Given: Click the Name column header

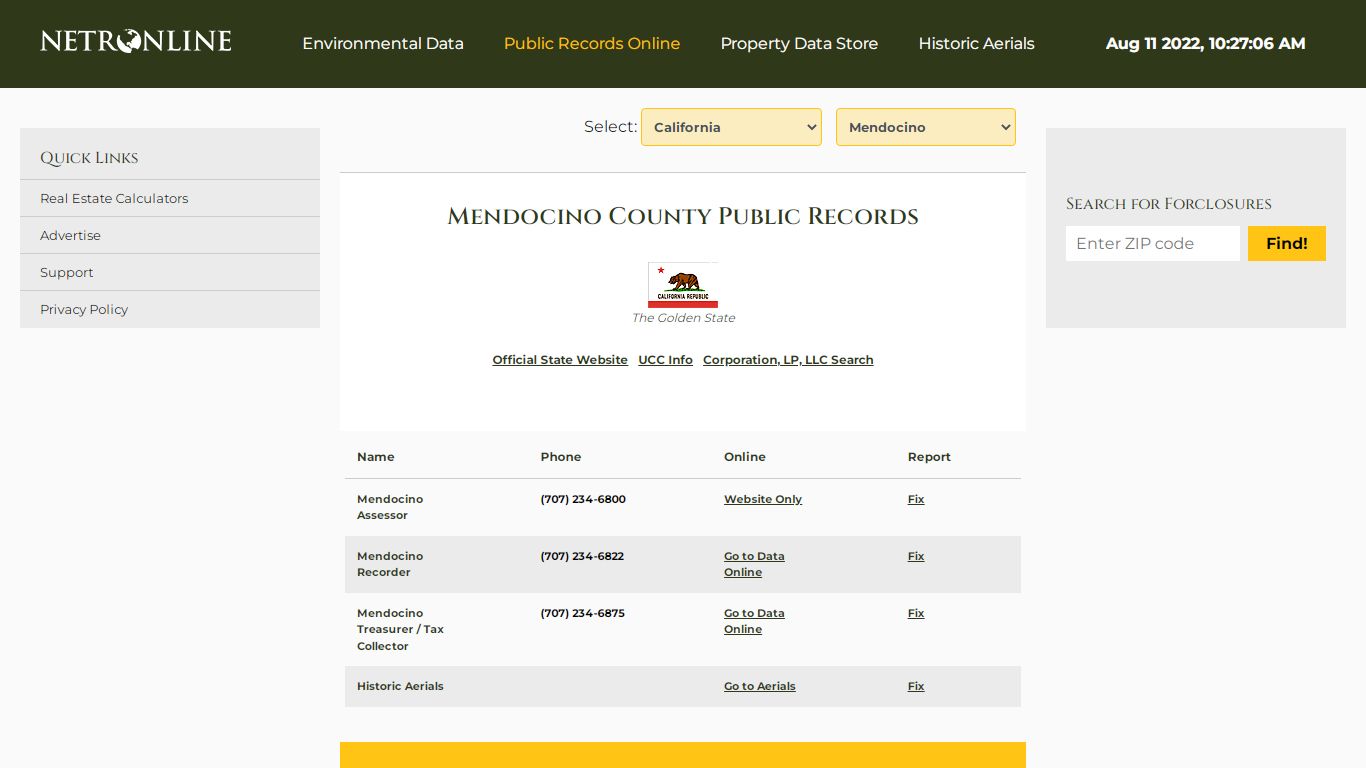Looking at the screenshot, I should (376, 457).
